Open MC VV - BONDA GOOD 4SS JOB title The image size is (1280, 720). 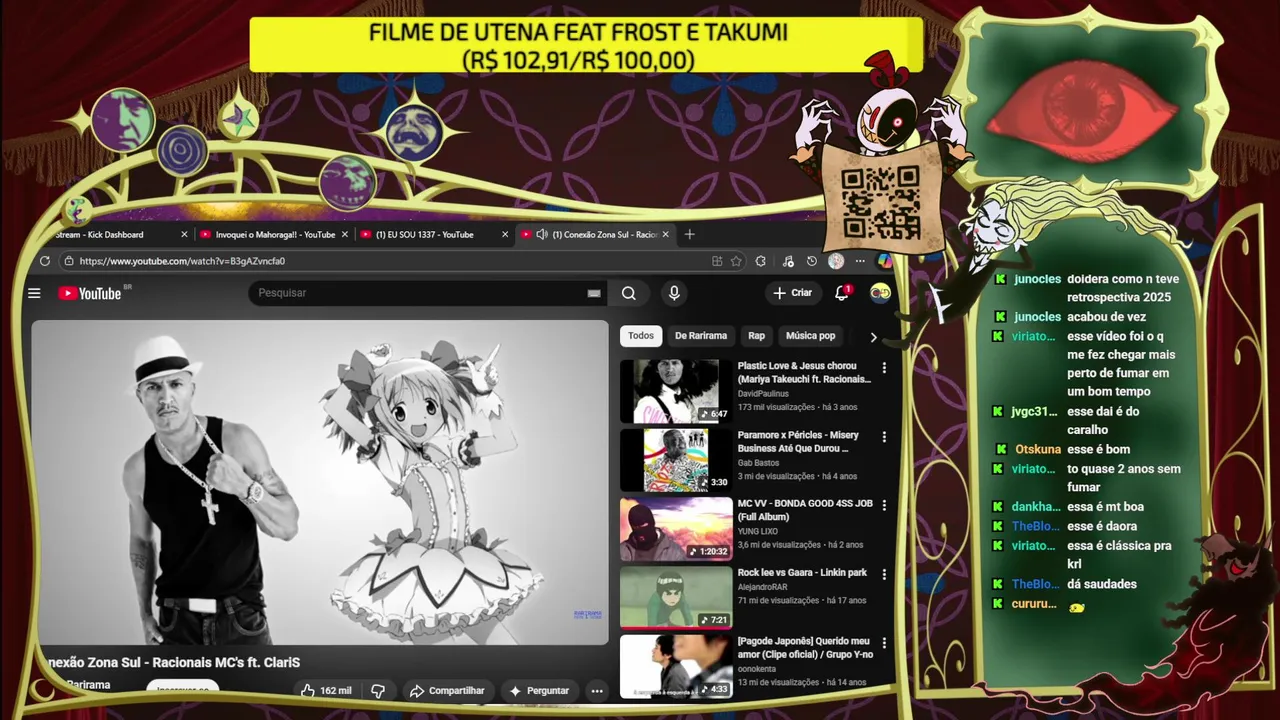click(x=805, y=510)
